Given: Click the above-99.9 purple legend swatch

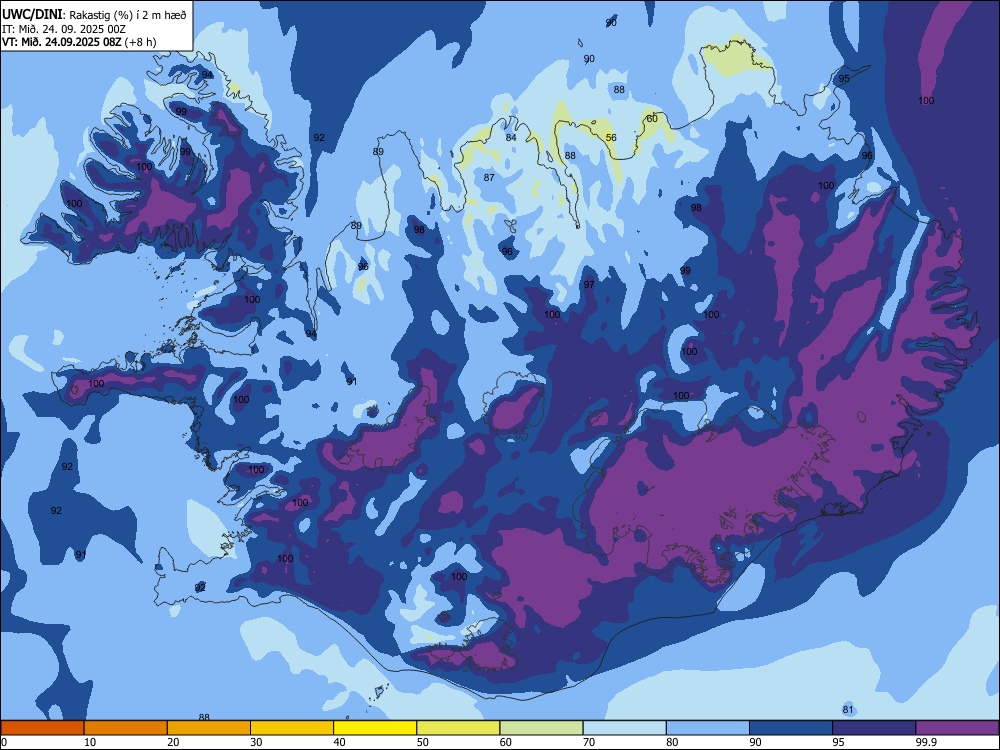Looking at the screenshot, I should point(957,728).
